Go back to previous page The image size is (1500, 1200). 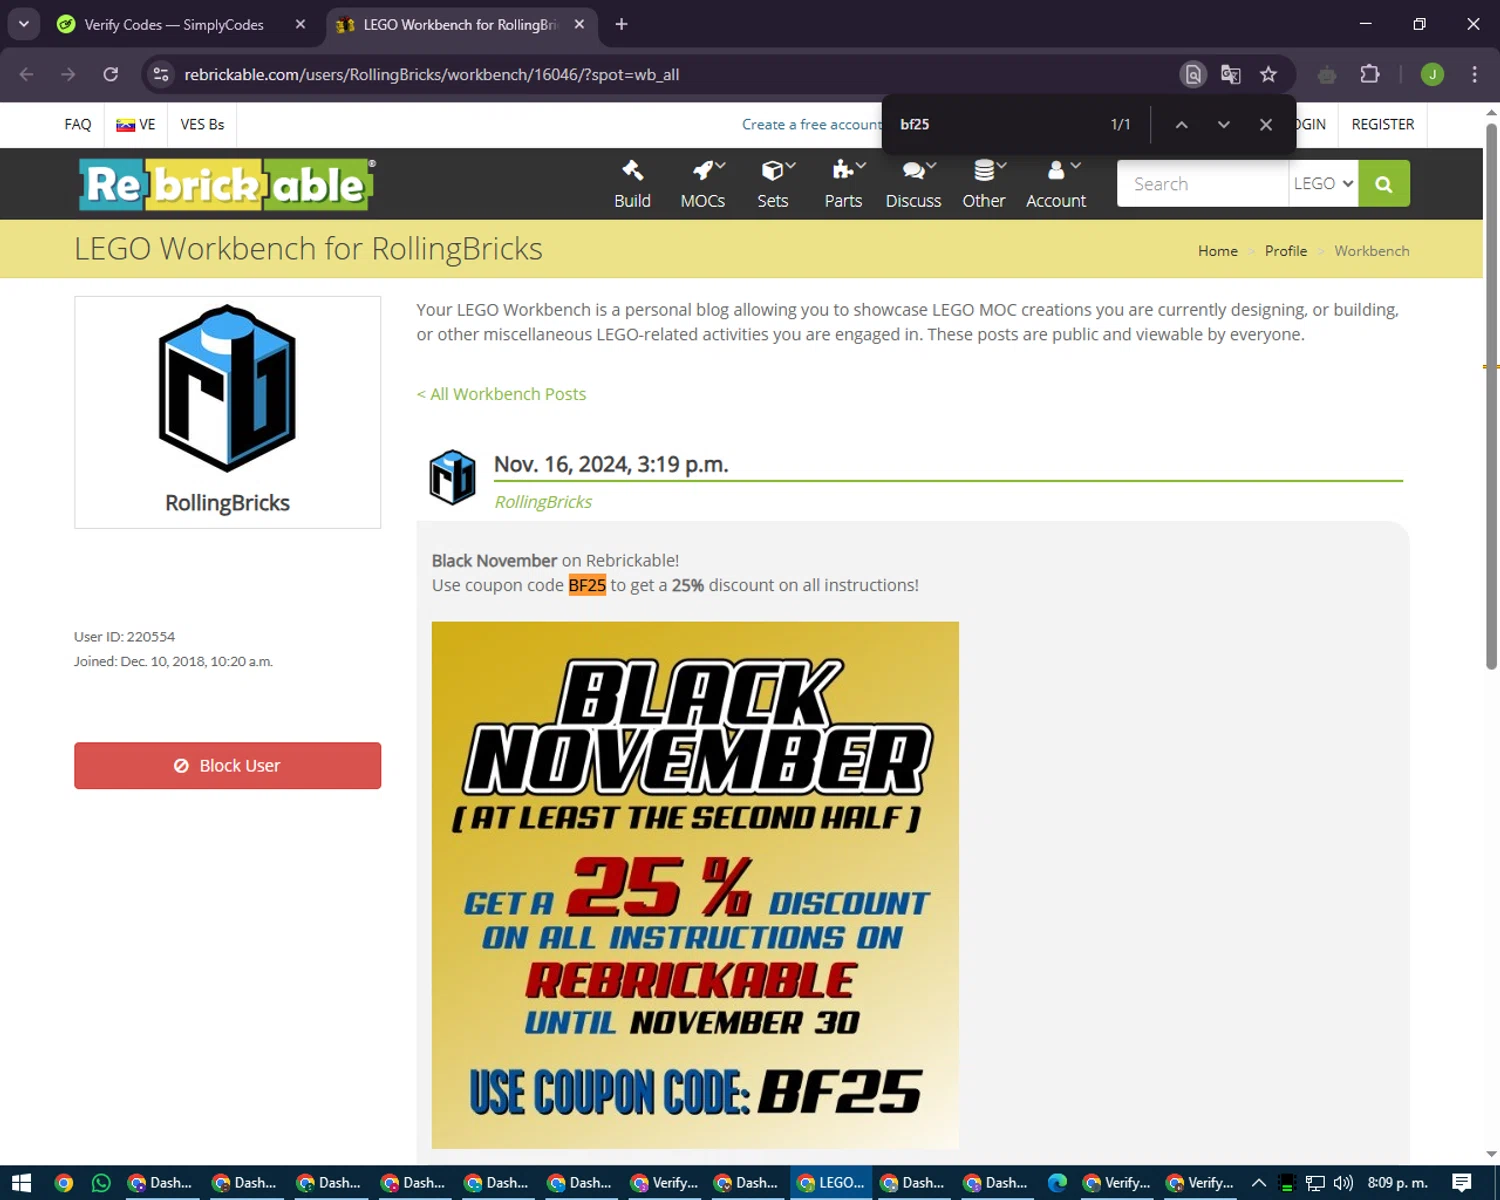point(27,74)
